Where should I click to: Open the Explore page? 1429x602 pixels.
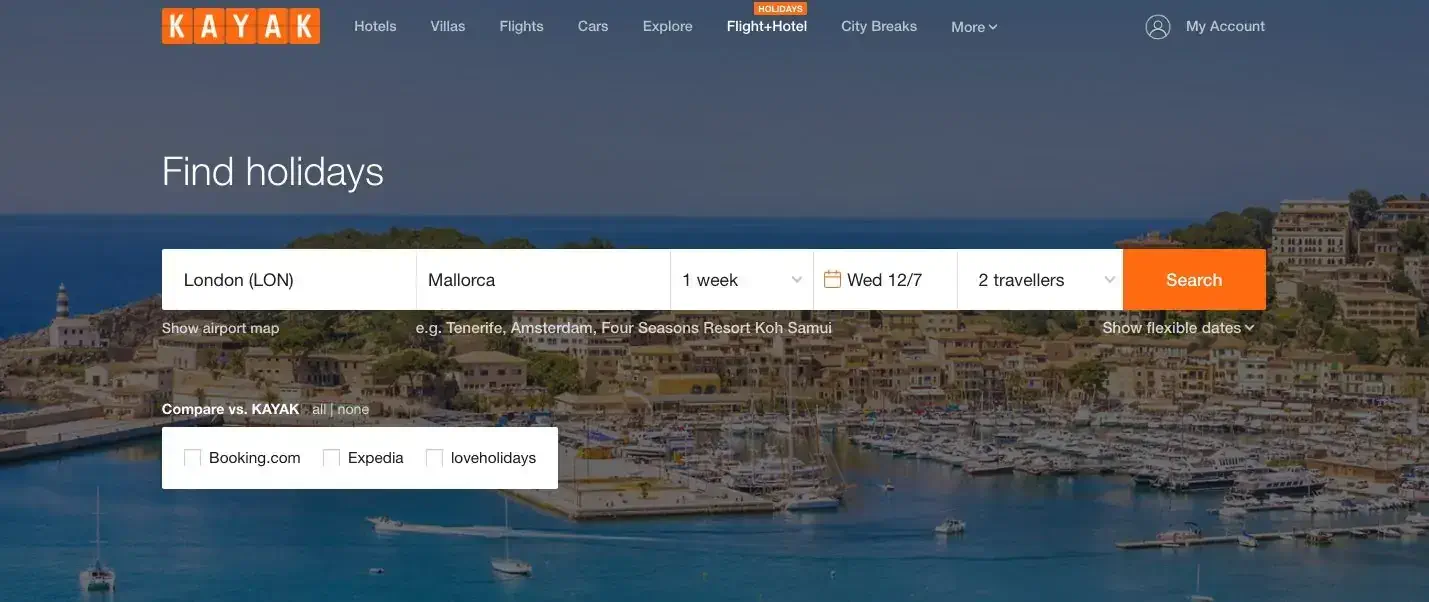(x=668, y=26)
